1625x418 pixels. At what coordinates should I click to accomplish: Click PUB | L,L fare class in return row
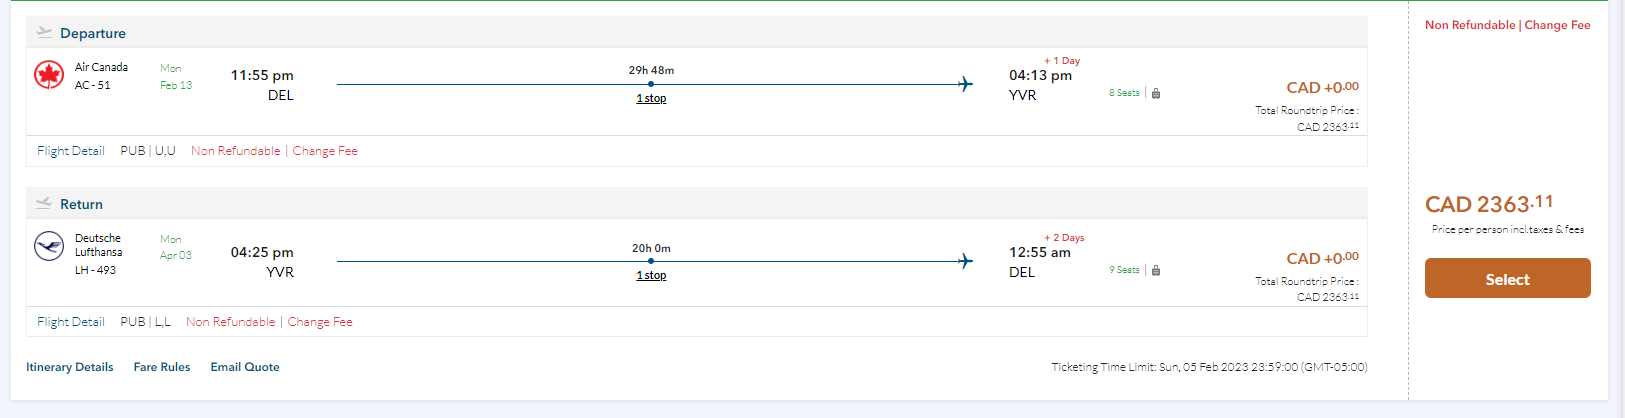pos(146,322)
